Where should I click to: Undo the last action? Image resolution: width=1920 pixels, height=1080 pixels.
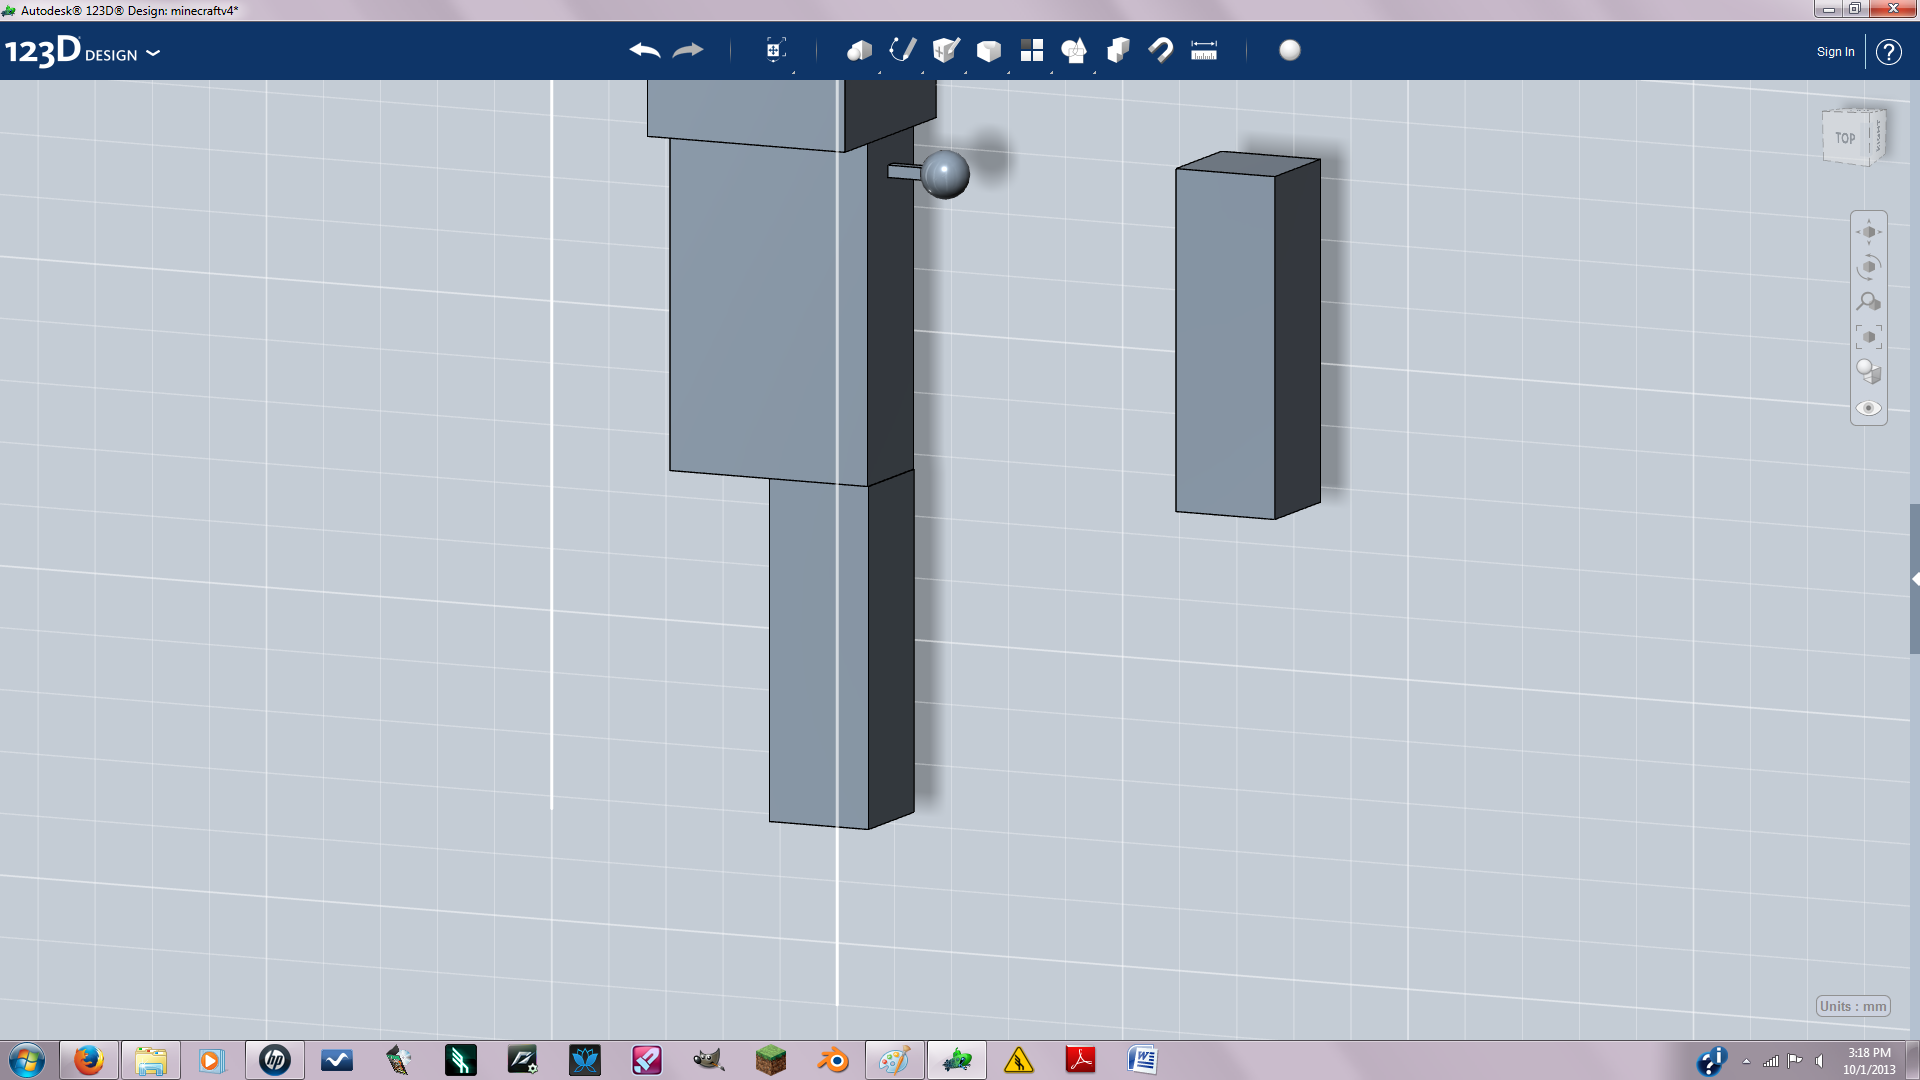point(645,50)
